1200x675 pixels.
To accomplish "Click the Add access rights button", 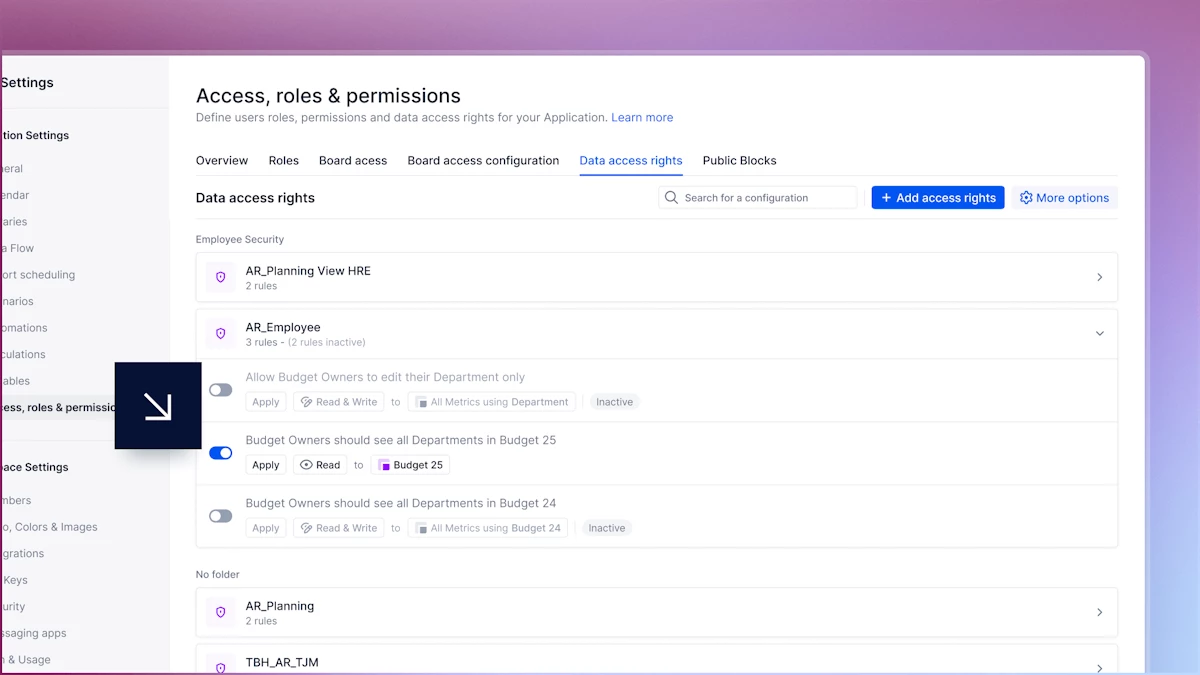I will tap(938, 198).
